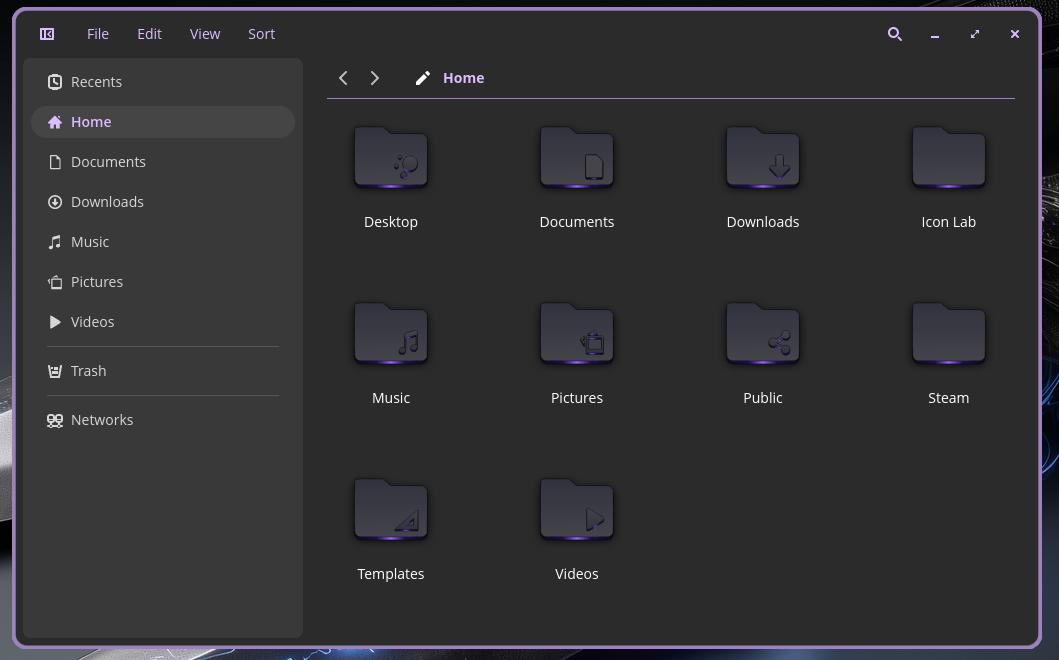Click the pencil edit-path icon

(x=423, y=78)
